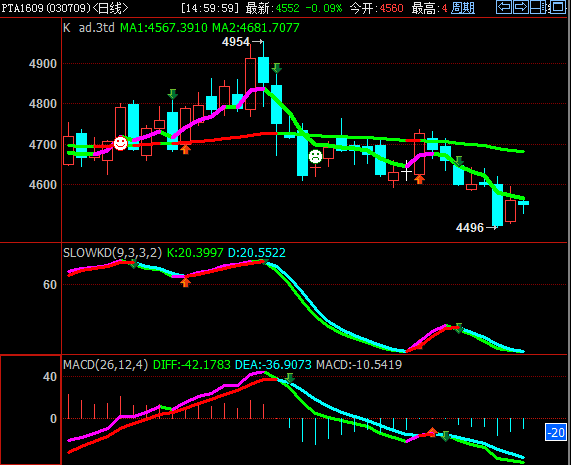
Task: Click the MA1:4567.3910 value
Action: coord(164,28)
